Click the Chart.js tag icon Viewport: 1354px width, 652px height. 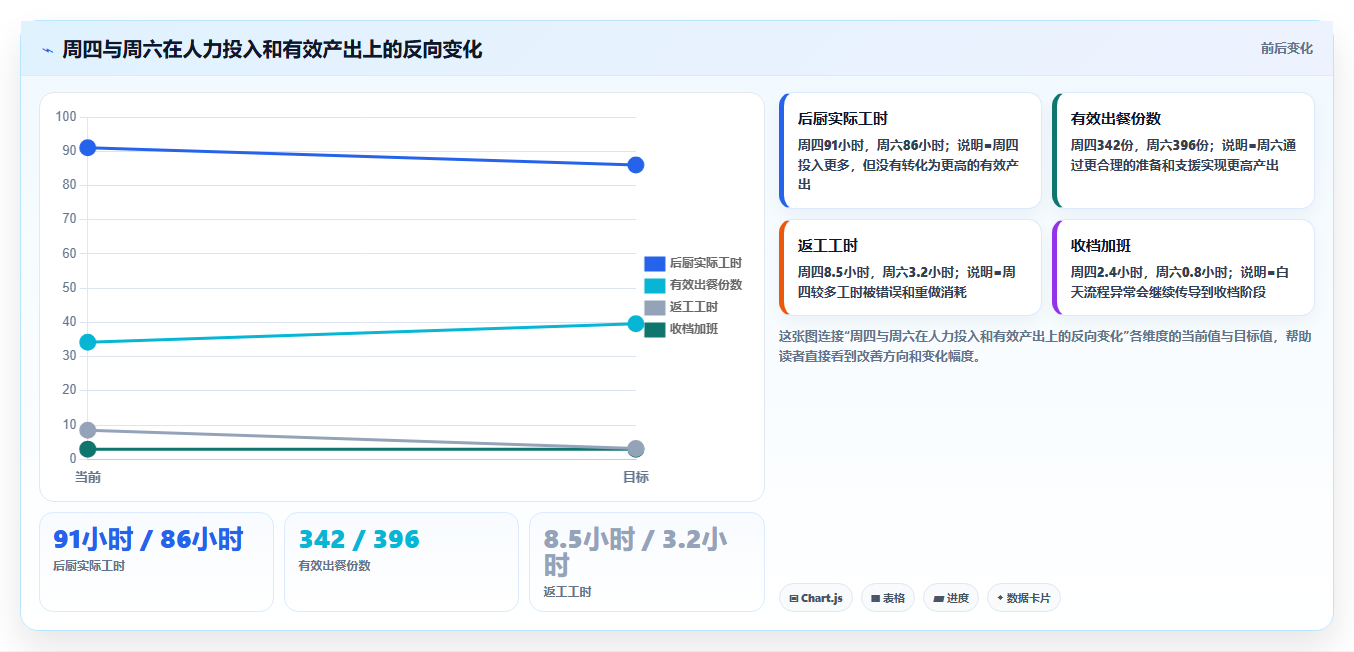point(794,598)
